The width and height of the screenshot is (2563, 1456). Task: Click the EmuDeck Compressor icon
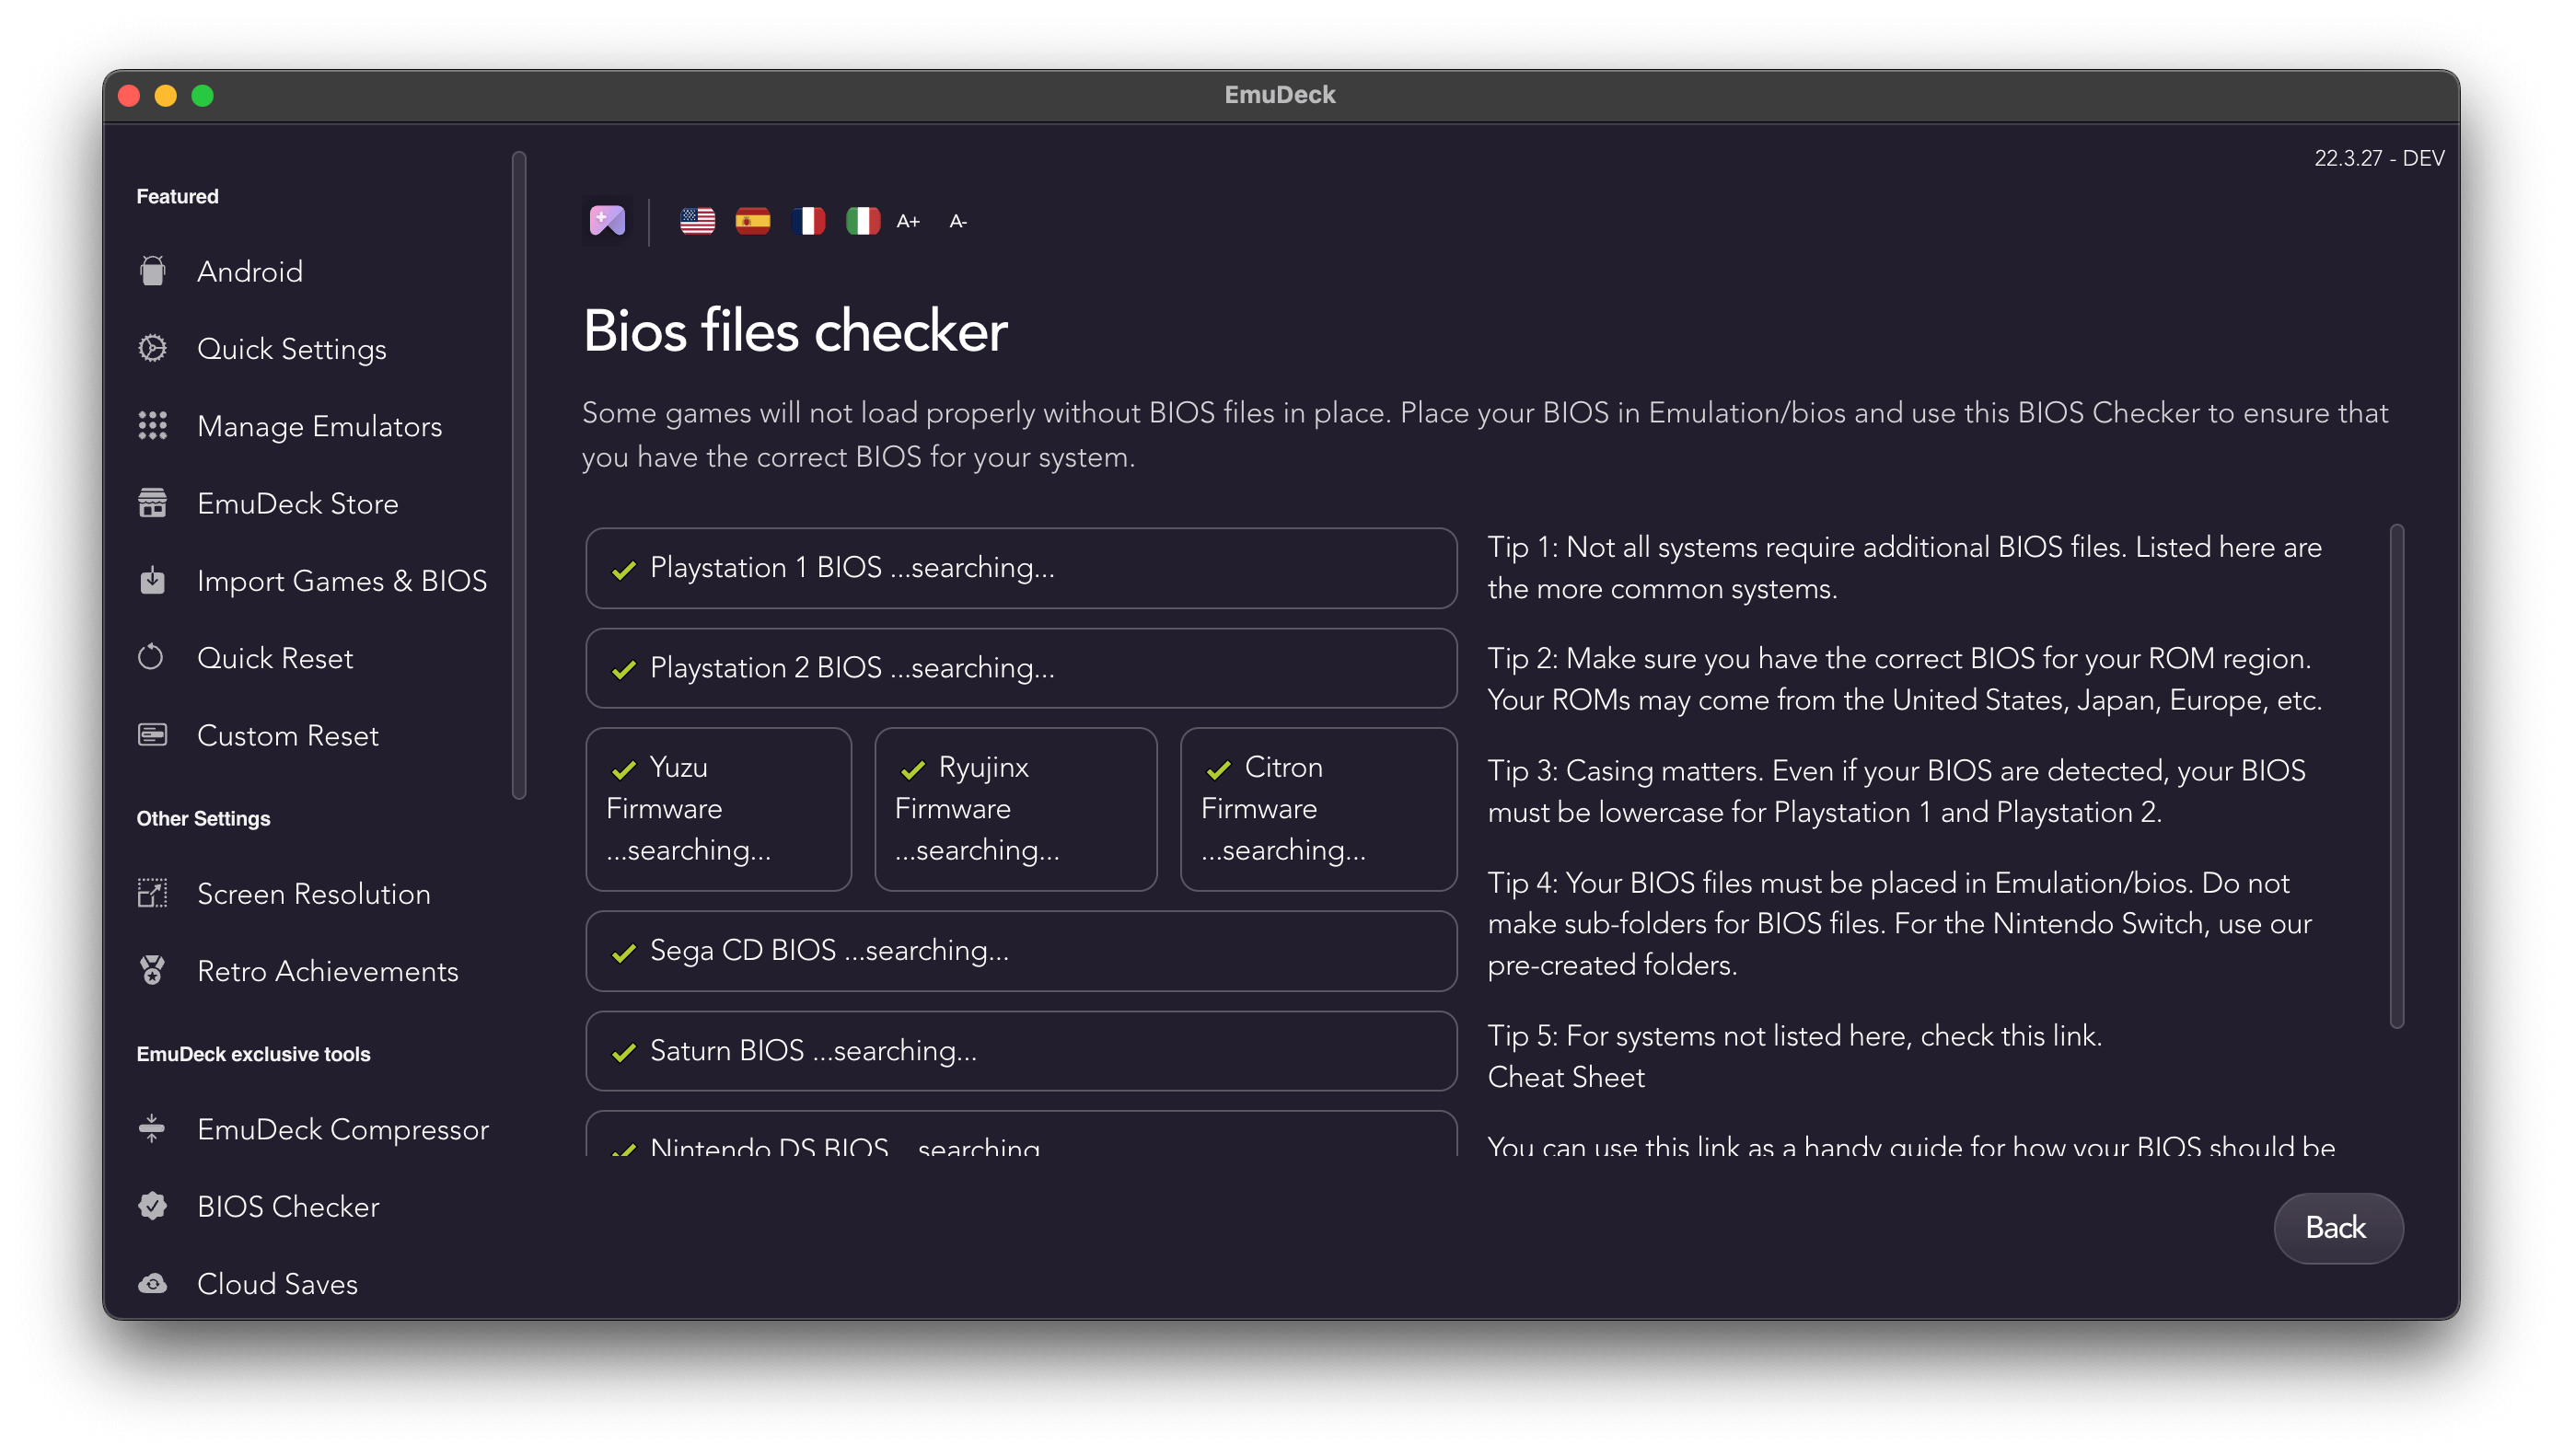pyautogui.click(x=152, y=1128)
